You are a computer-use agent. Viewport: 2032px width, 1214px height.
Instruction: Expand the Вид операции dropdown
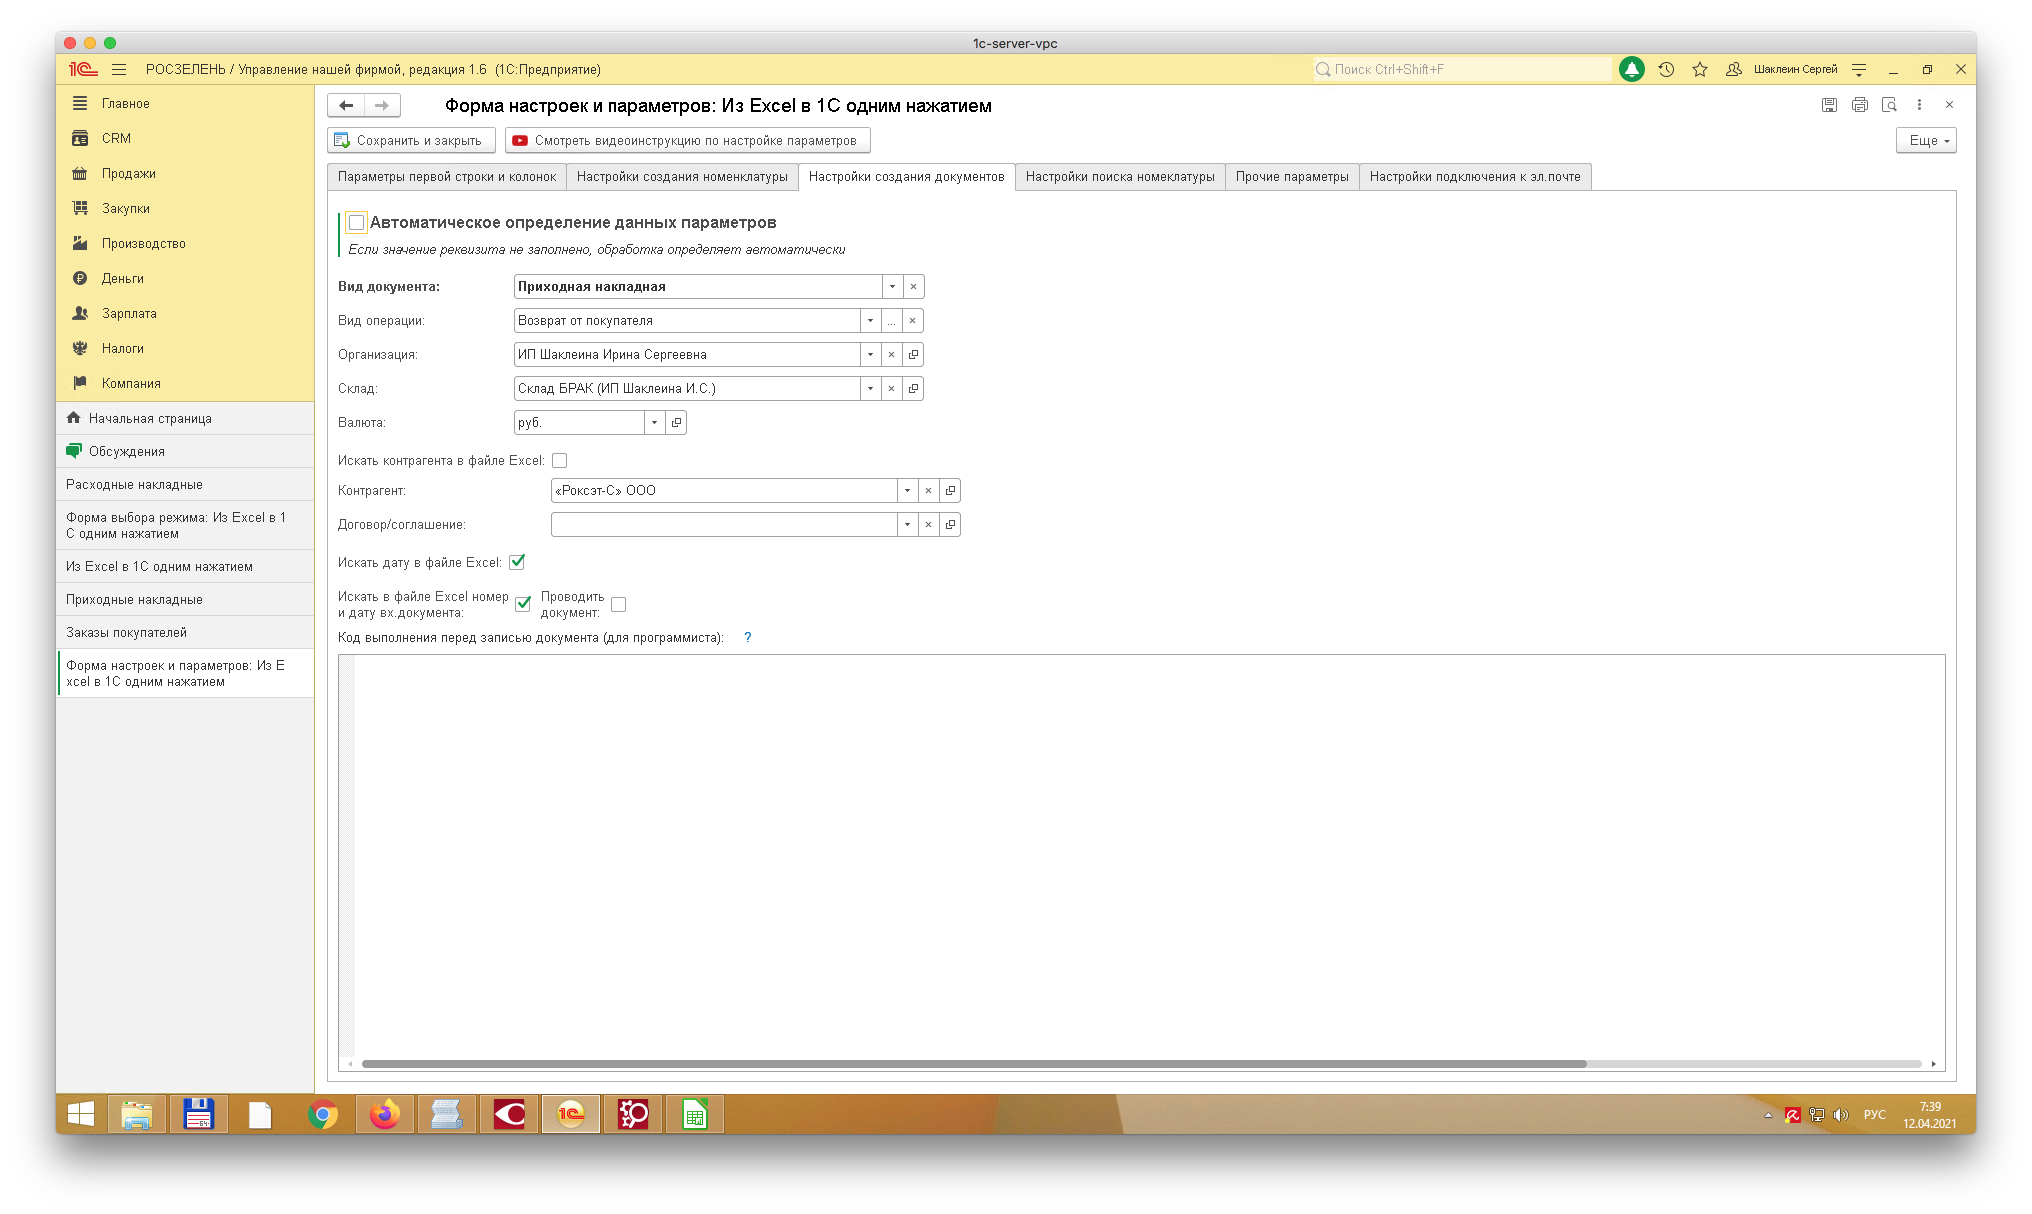870,320
